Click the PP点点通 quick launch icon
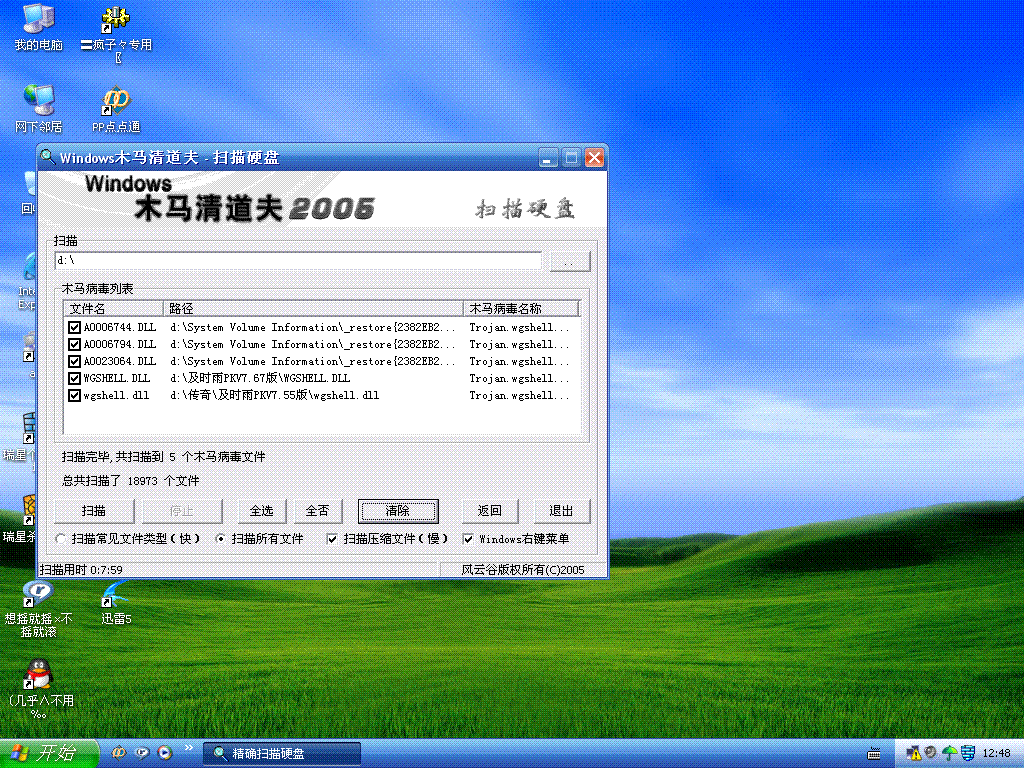 coord(119,753)
